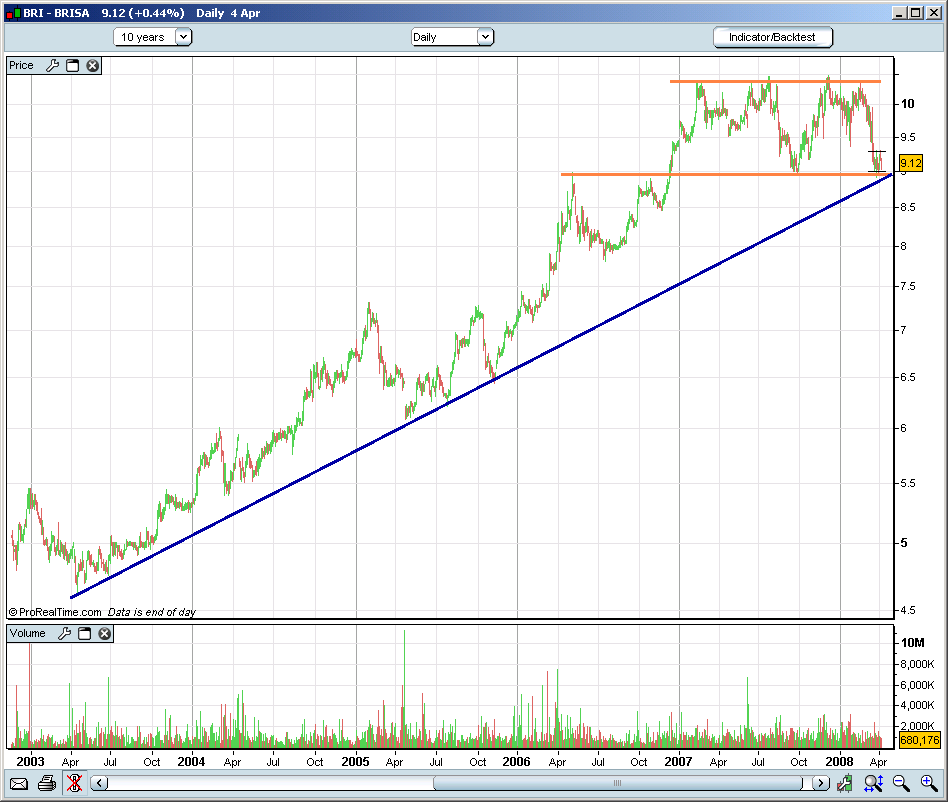
Task: Expand the 10 years dropdown arrow
Action: (x=183, y=37)
